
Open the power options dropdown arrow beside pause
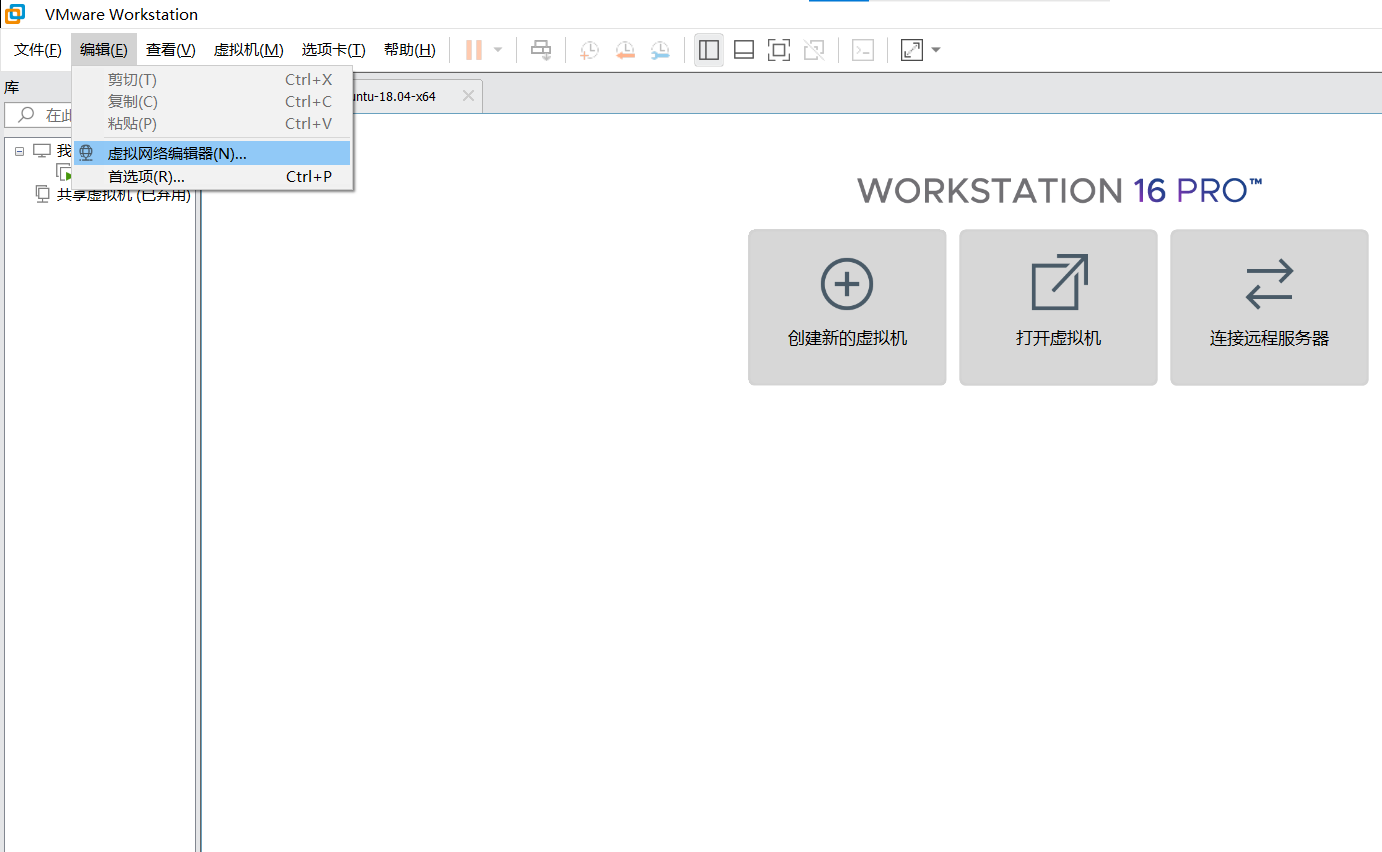(498, 50)
